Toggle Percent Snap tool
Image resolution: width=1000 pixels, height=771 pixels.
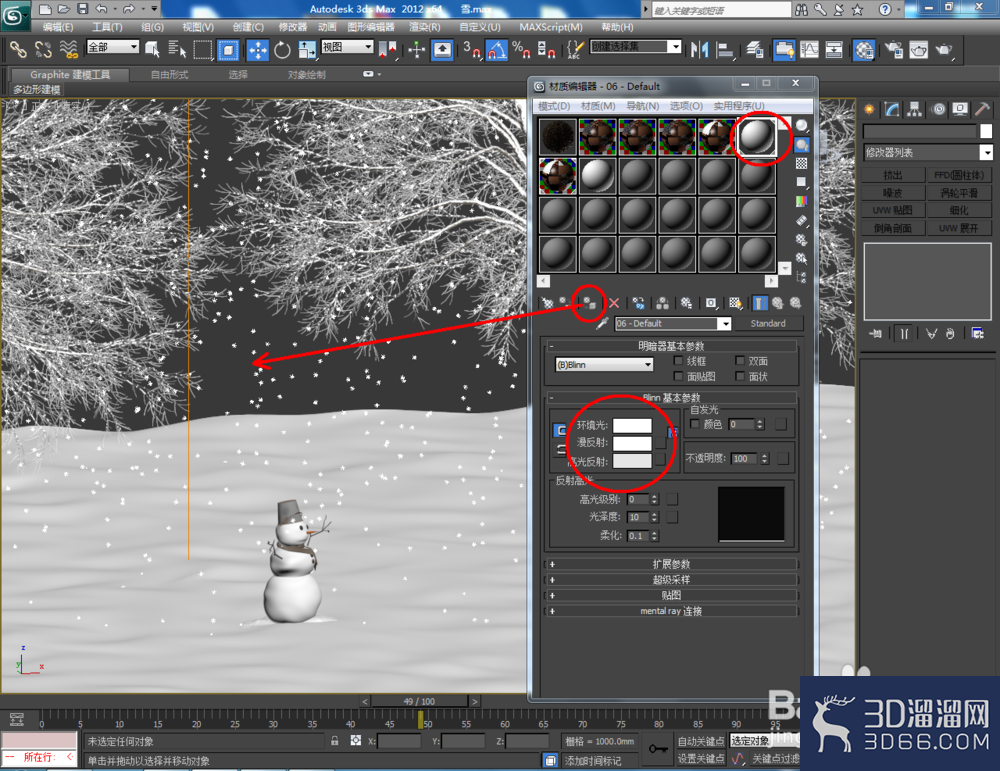coord(521,49)
